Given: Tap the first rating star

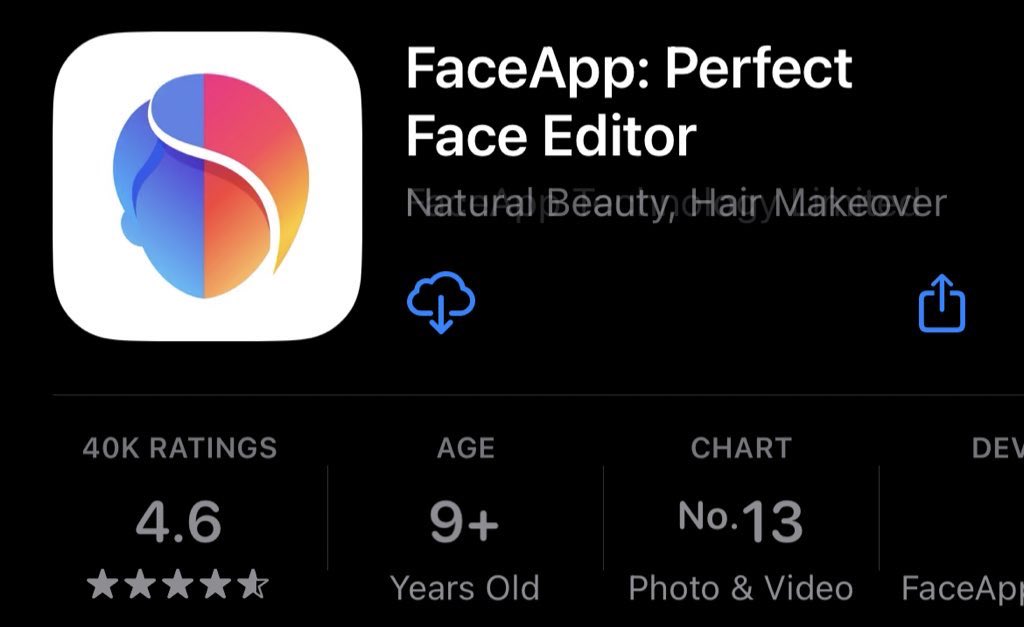Looking at the screenshot, I should tap(103, 584).
